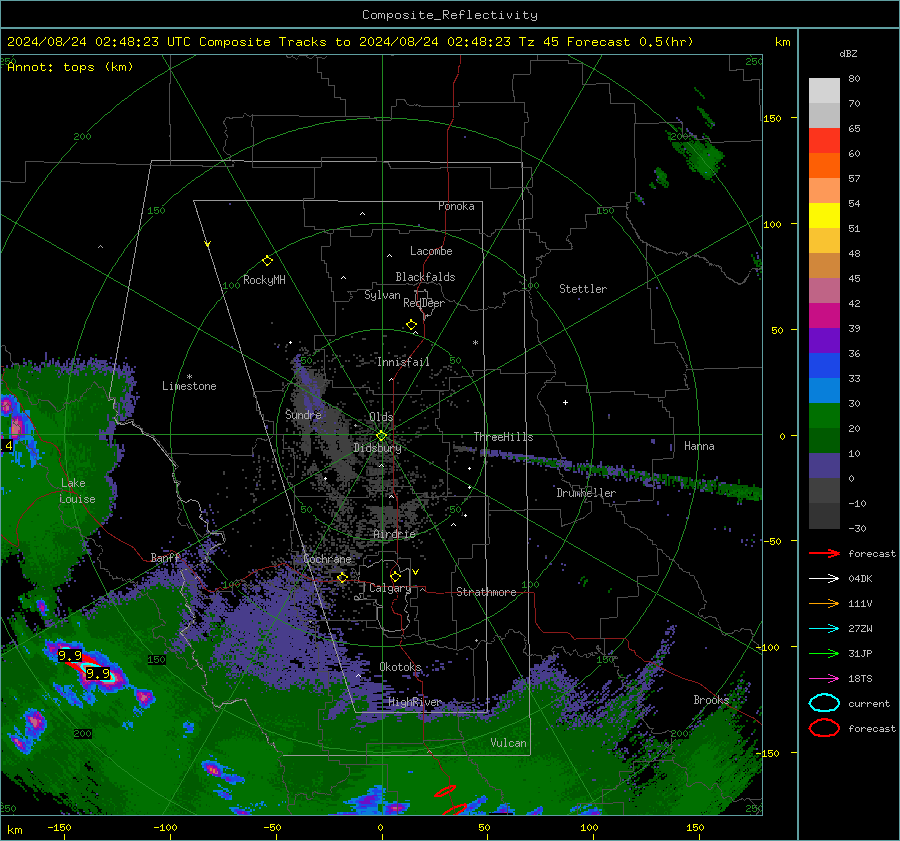Select the Brooks label on the map
Screen dimensions: 900x841
[711, 700]
